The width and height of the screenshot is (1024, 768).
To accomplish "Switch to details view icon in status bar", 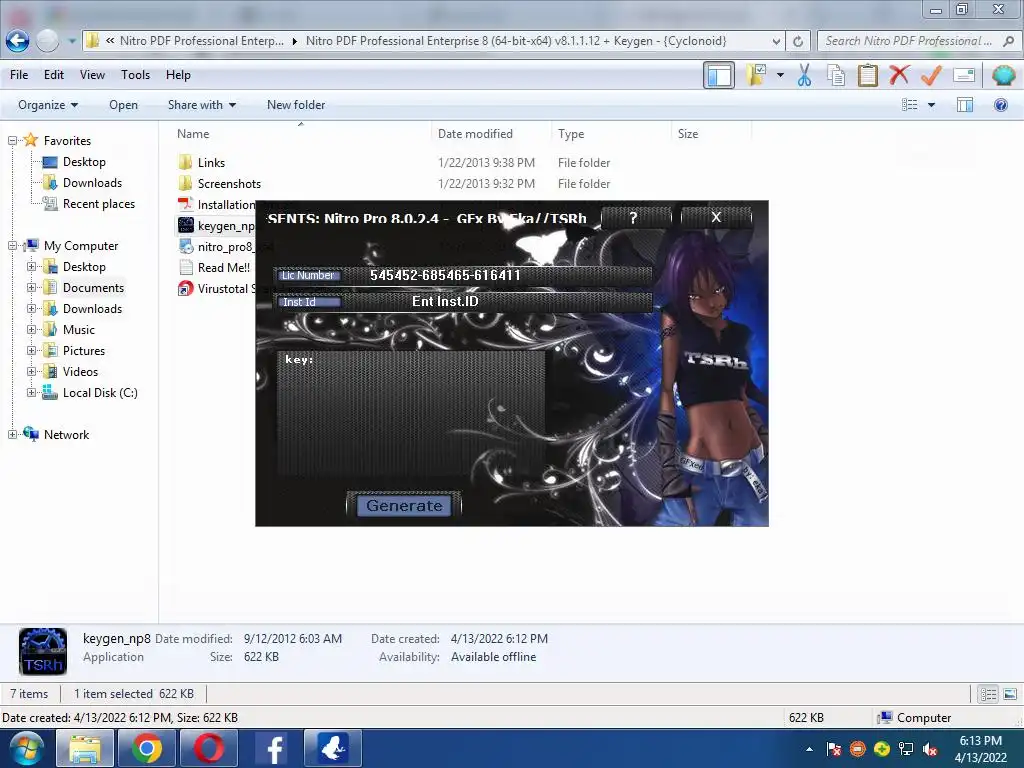I will tap(989, 694).
